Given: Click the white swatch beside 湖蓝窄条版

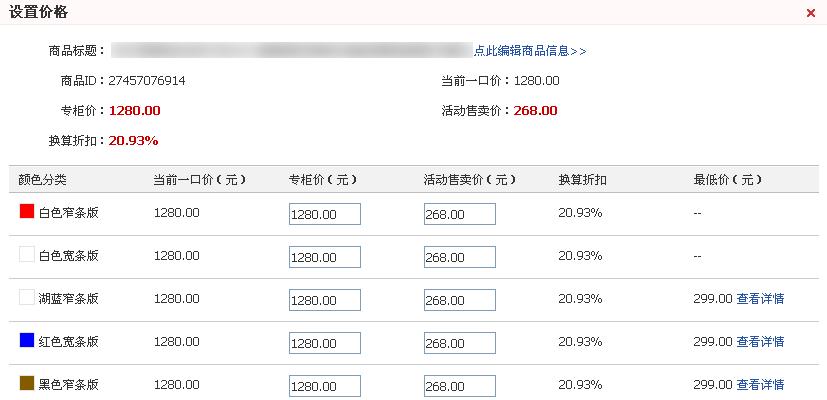Looking at the screenshot, I should 27,297.
